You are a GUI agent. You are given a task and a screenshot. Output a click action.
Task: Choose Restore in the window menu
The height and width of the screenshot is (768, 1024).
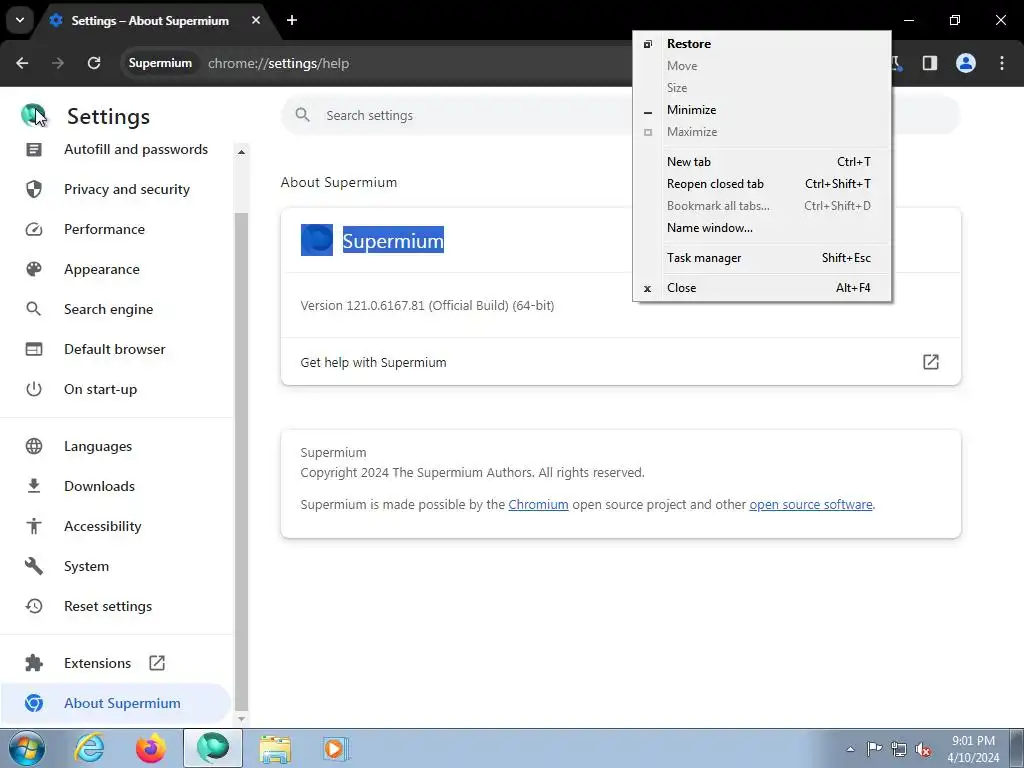point(762,44)
